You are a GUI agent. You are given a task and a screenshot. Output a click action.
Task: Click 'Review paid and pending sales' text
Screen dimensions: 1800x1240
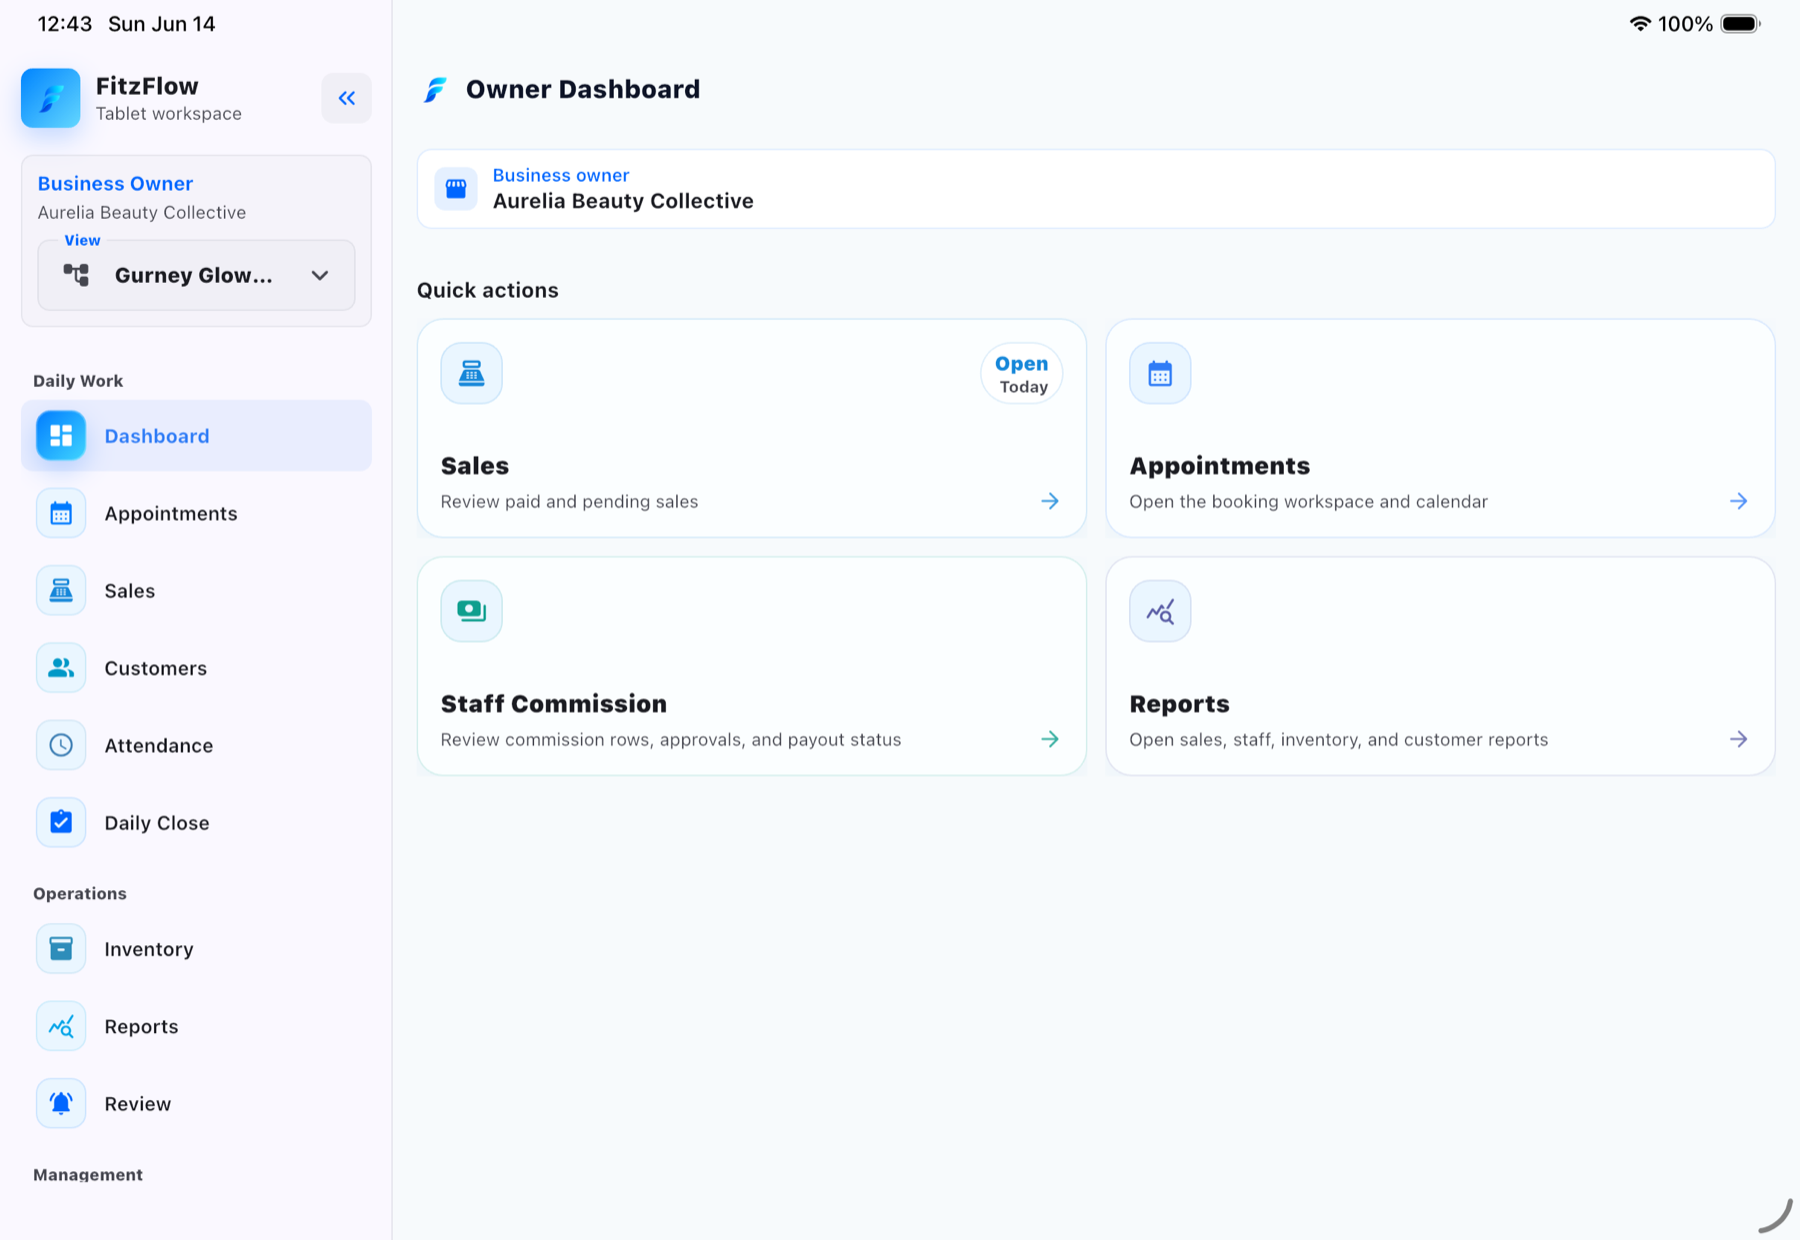click(x=569, y=502)
